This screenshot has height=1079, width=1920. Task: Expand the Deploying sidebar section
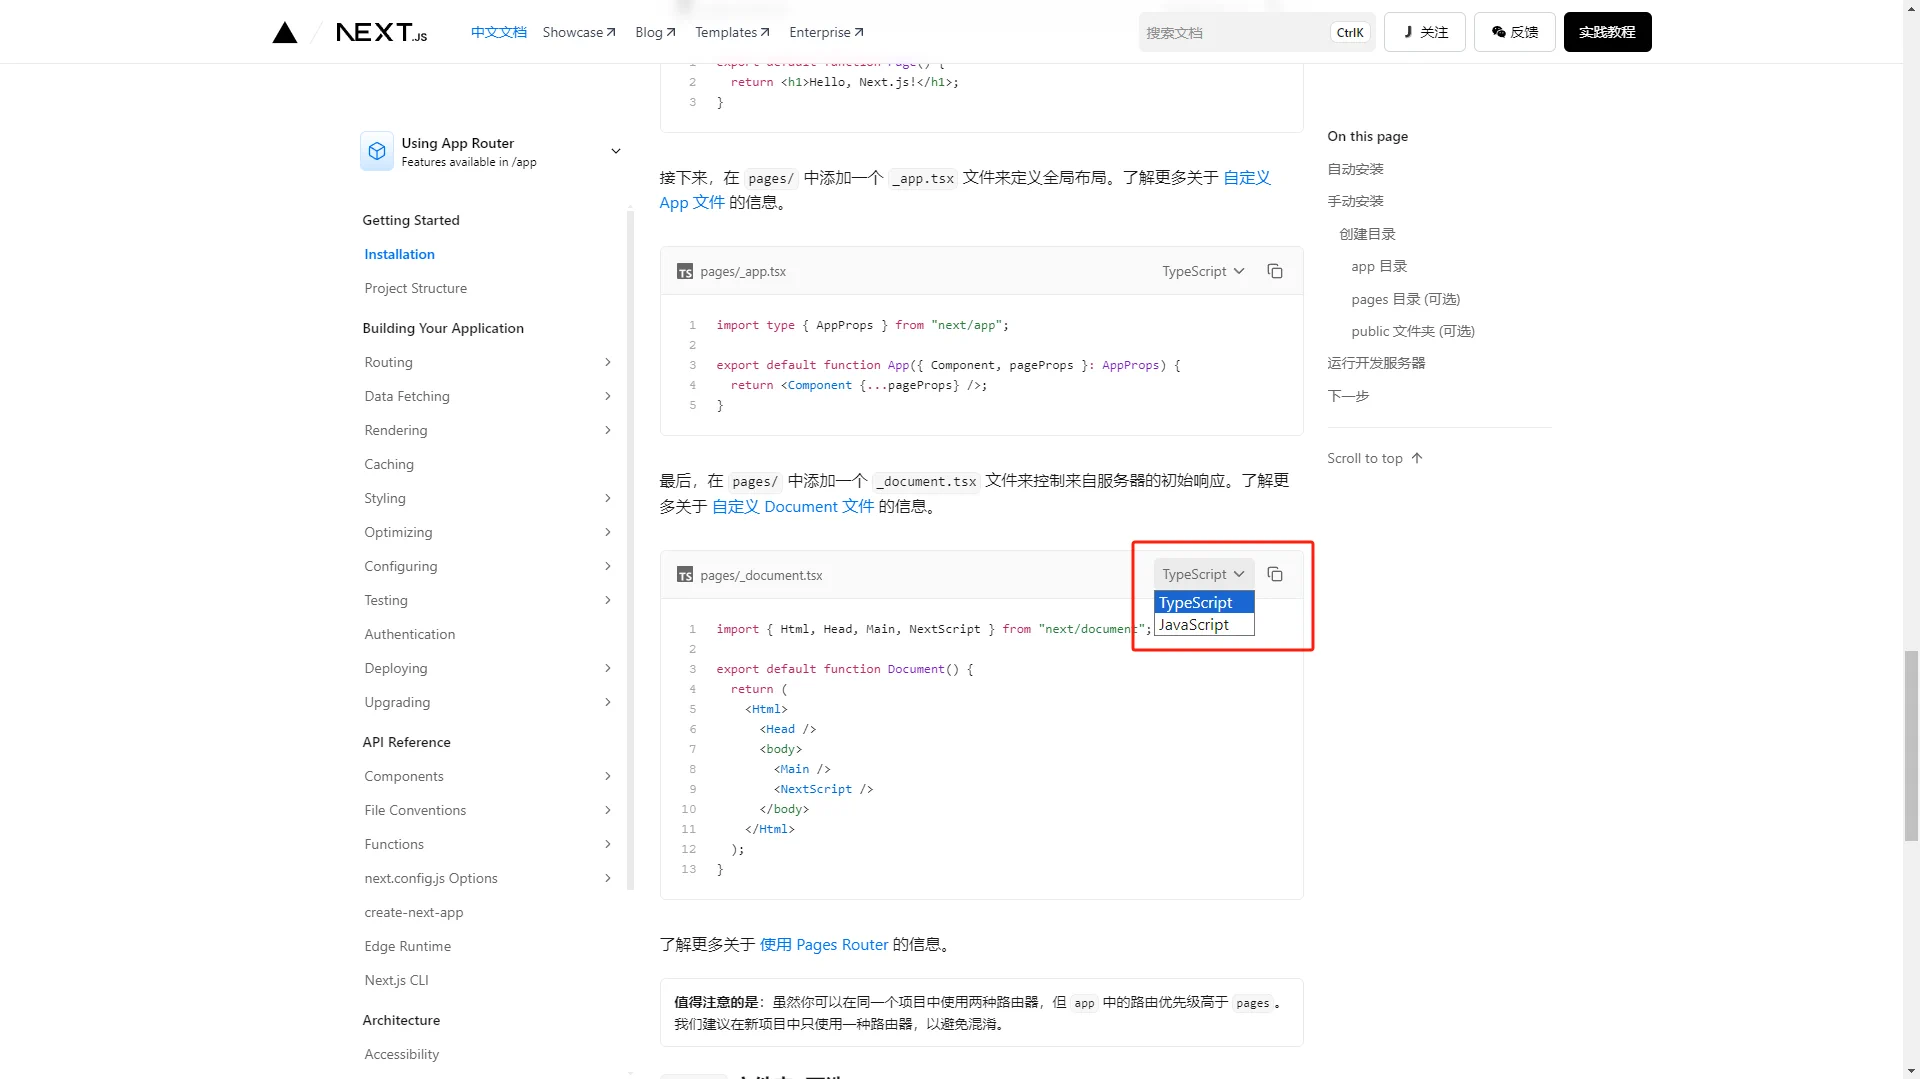click(607, 668)
